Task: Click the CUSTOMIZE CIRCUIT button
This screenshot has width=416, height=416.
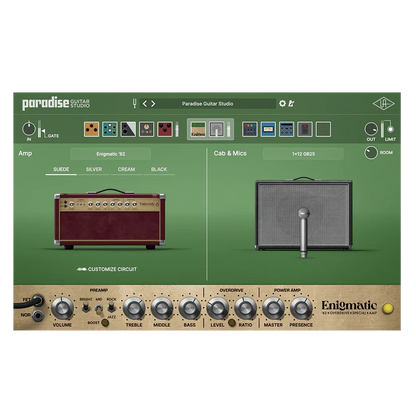Action: (x=107, y=269)
